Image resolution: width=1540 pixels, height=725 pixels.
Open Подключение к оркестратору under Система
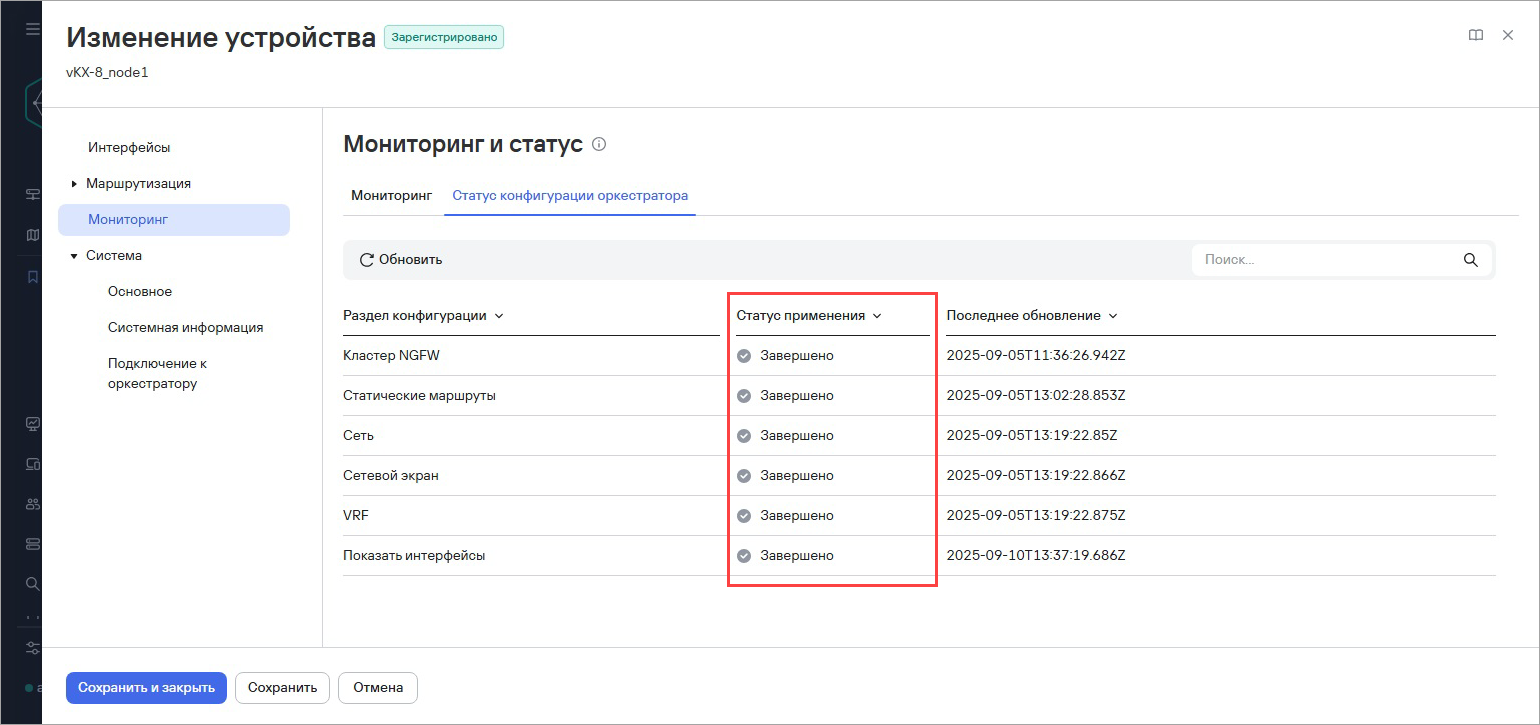[158, 373]
